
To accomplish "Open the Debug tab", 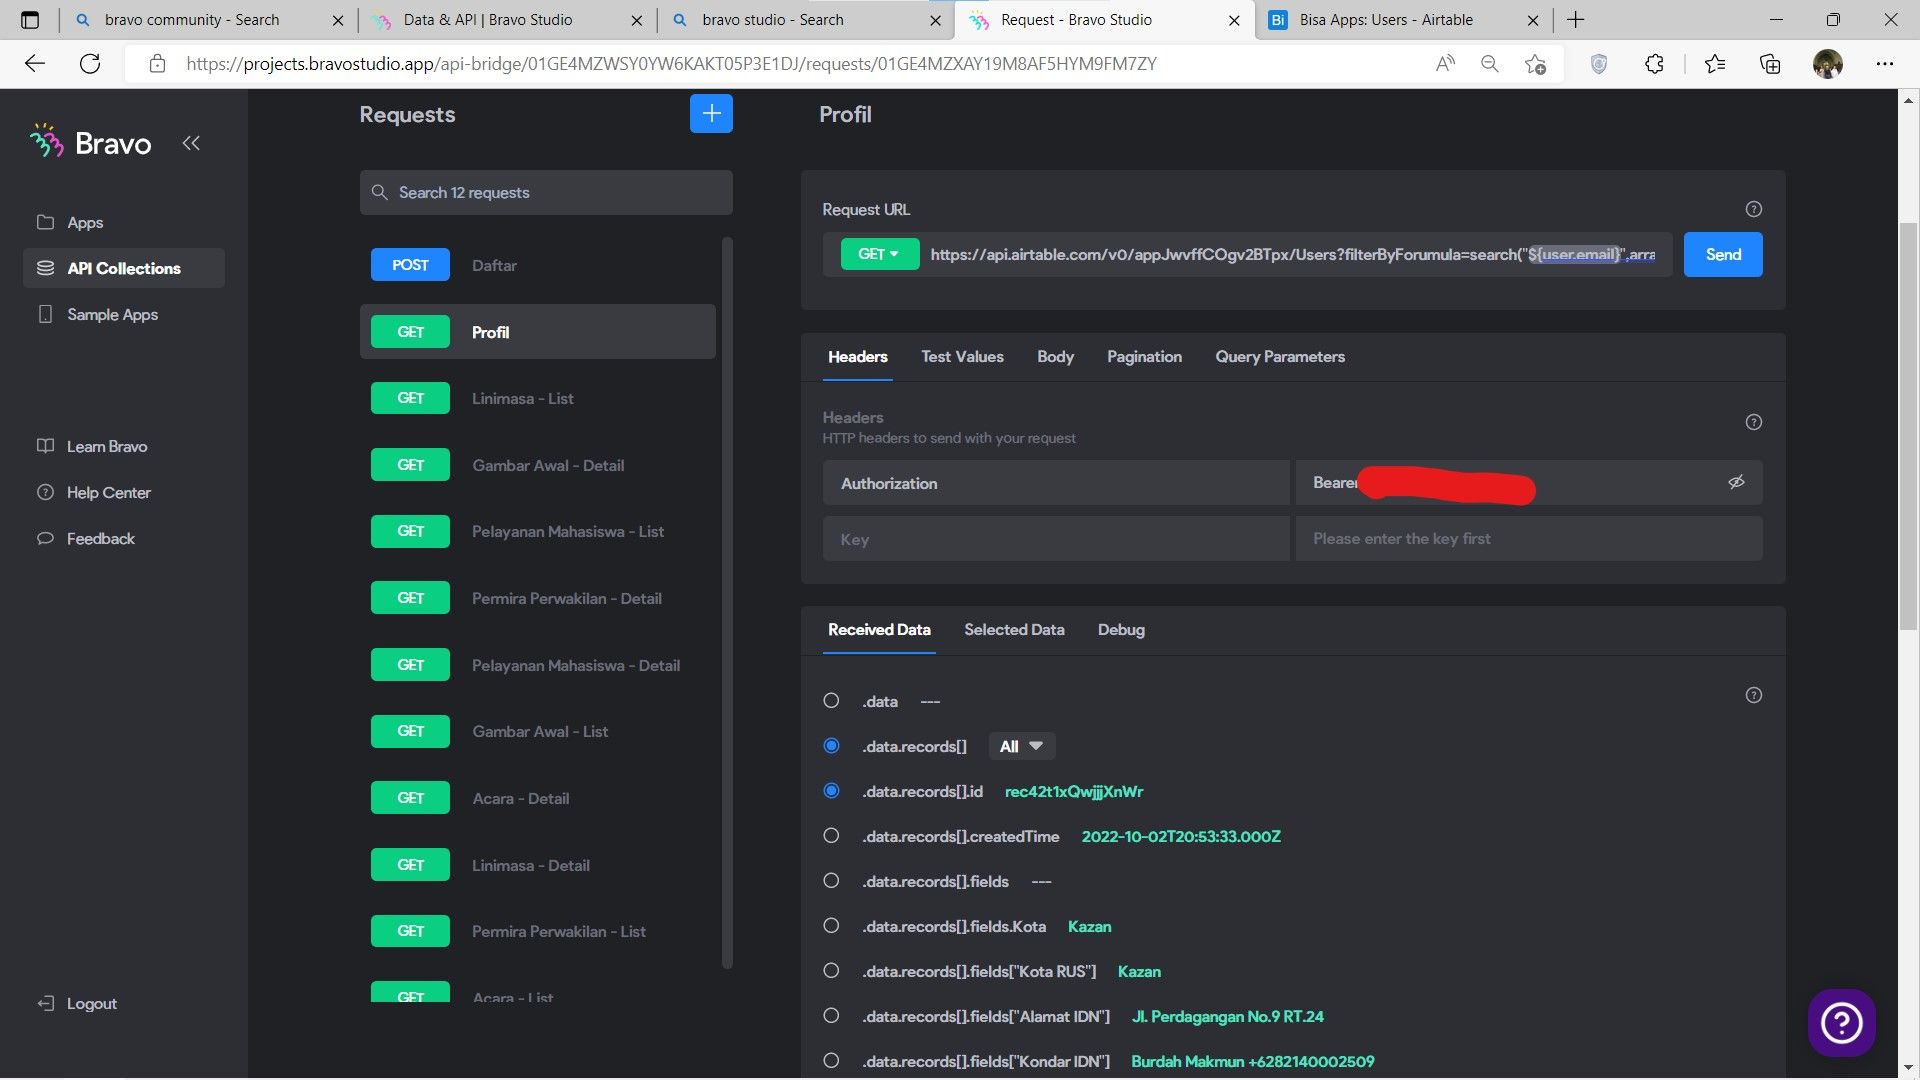I will pos(1121,630).
